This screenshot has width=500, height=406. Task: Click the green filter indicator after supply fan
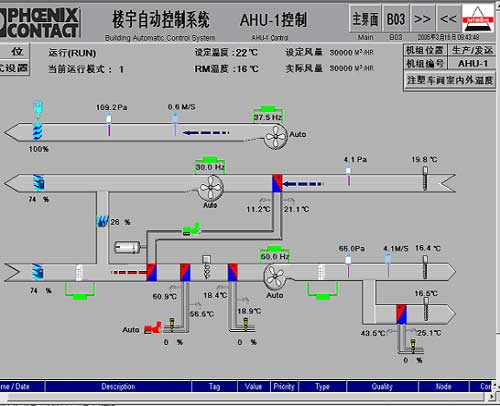(x=322, y=291)
